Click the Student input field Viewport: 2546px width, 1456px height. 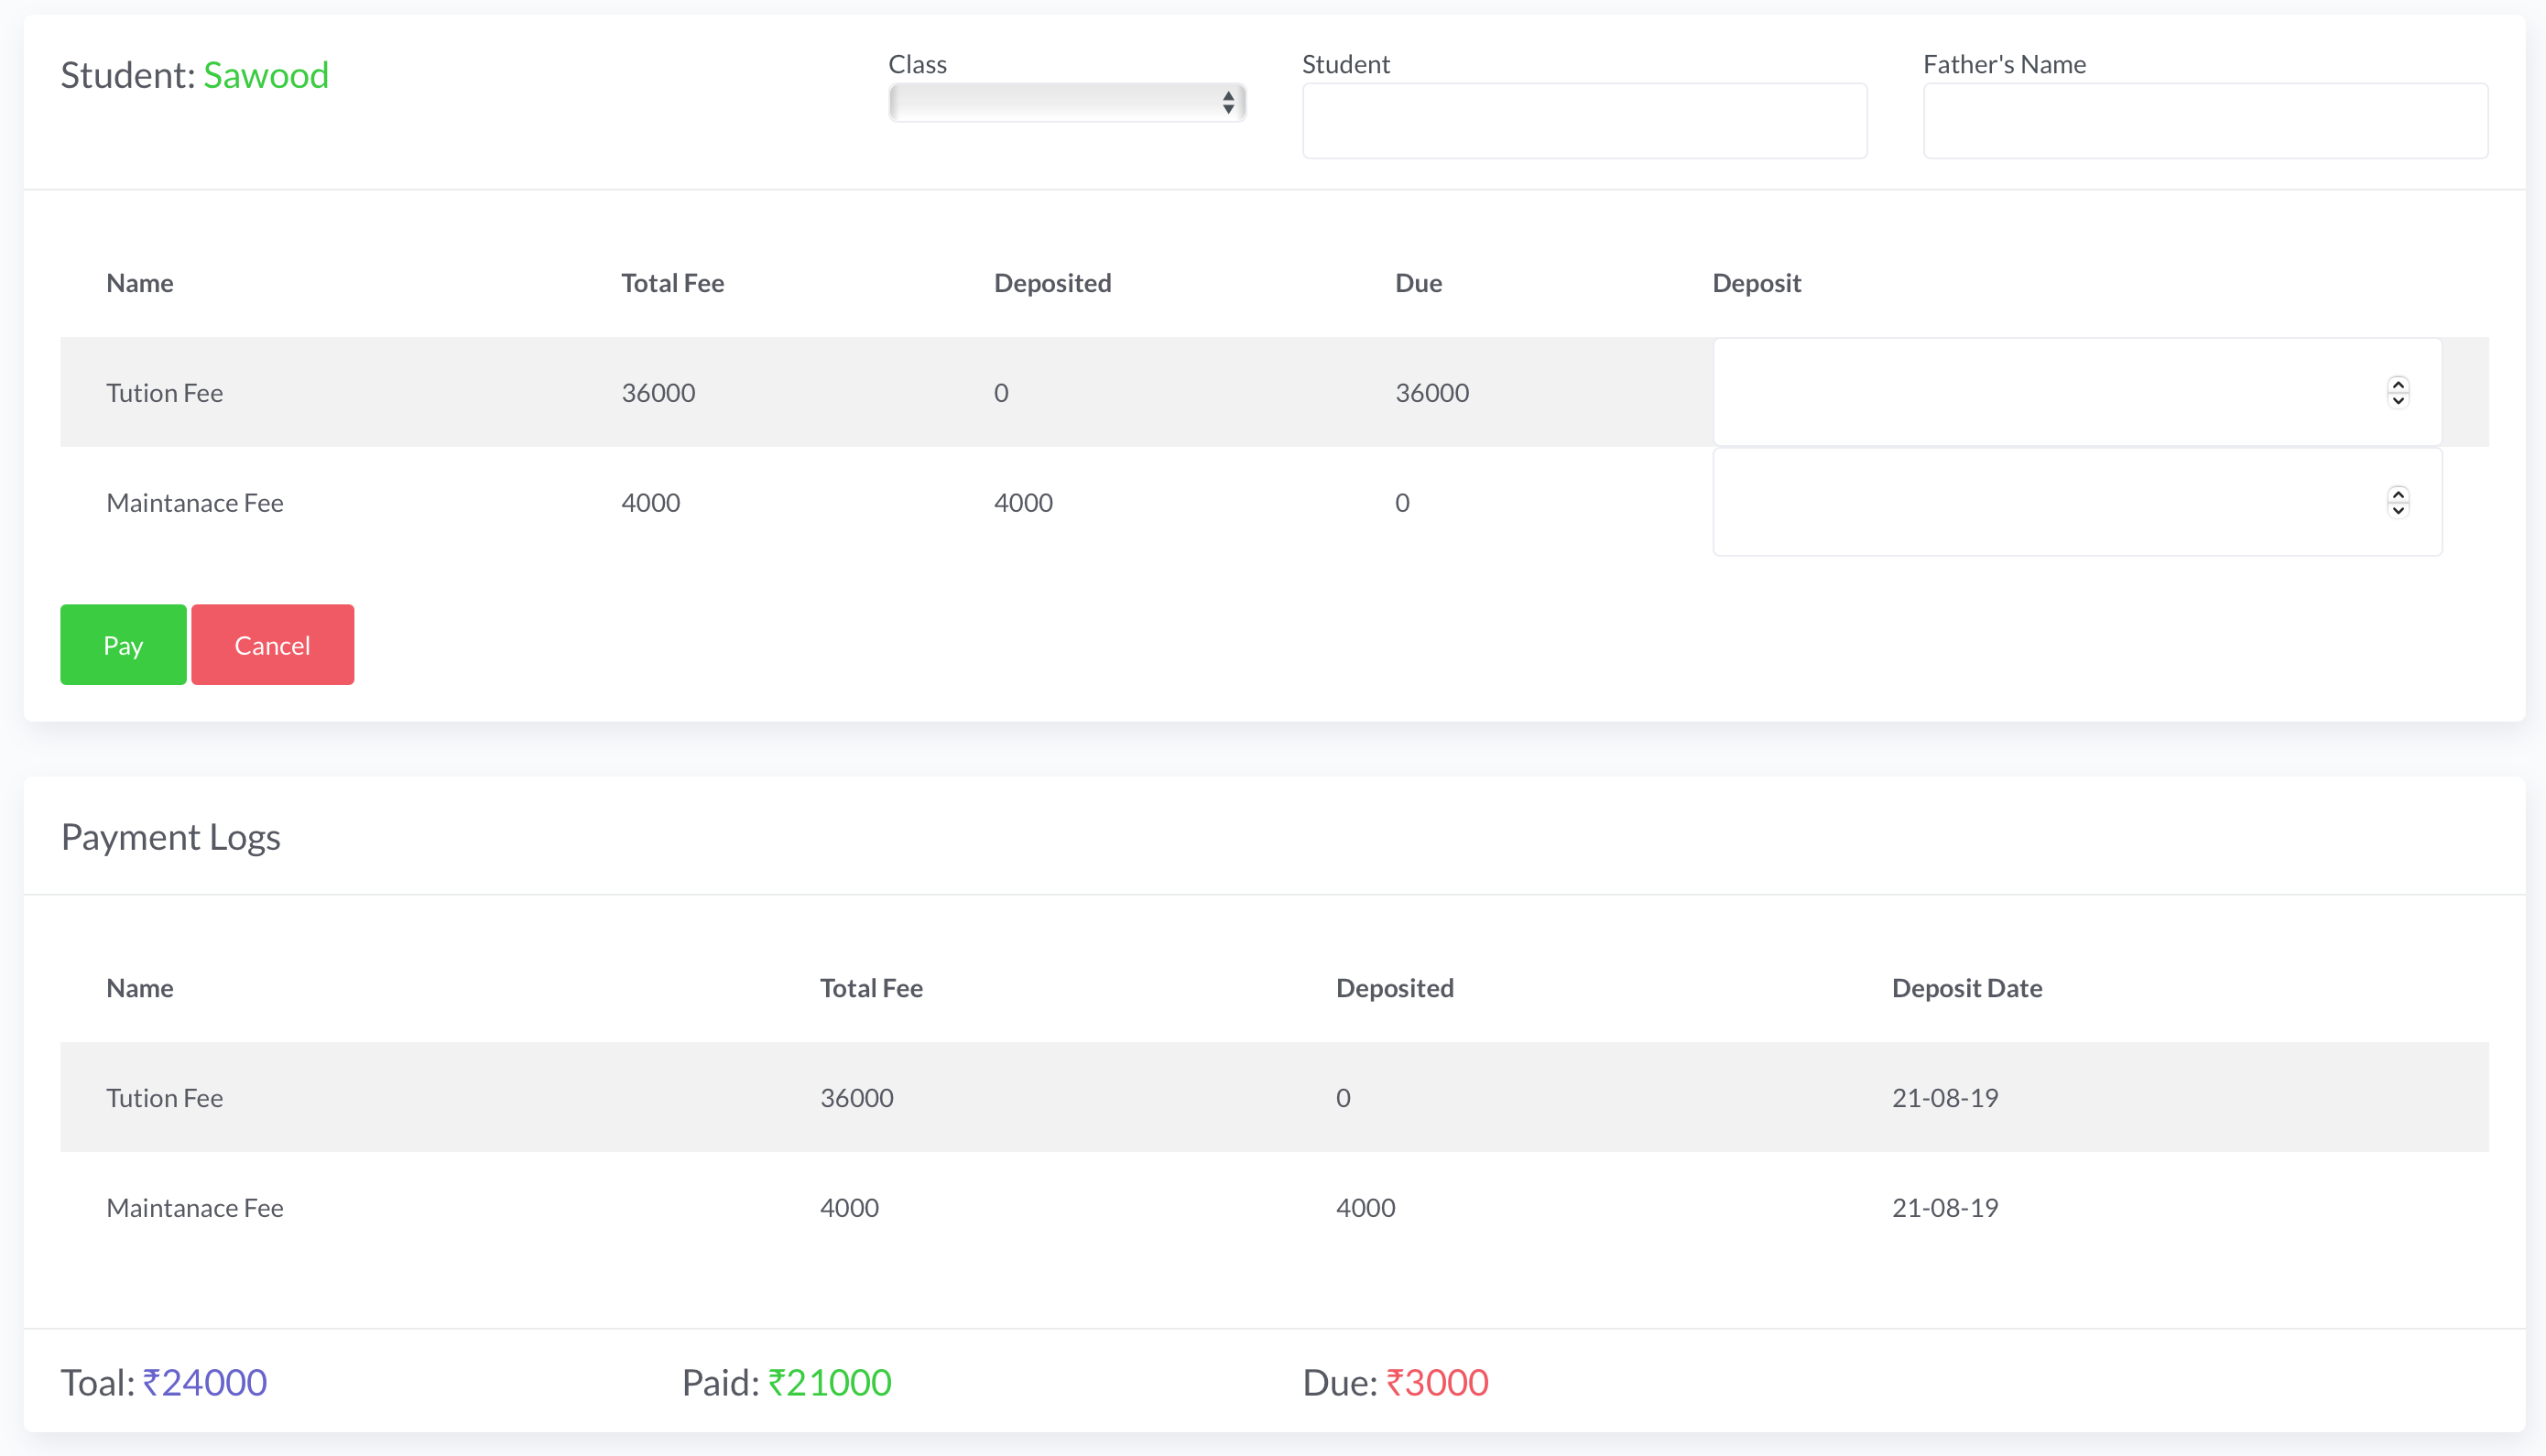[1584, 121]
